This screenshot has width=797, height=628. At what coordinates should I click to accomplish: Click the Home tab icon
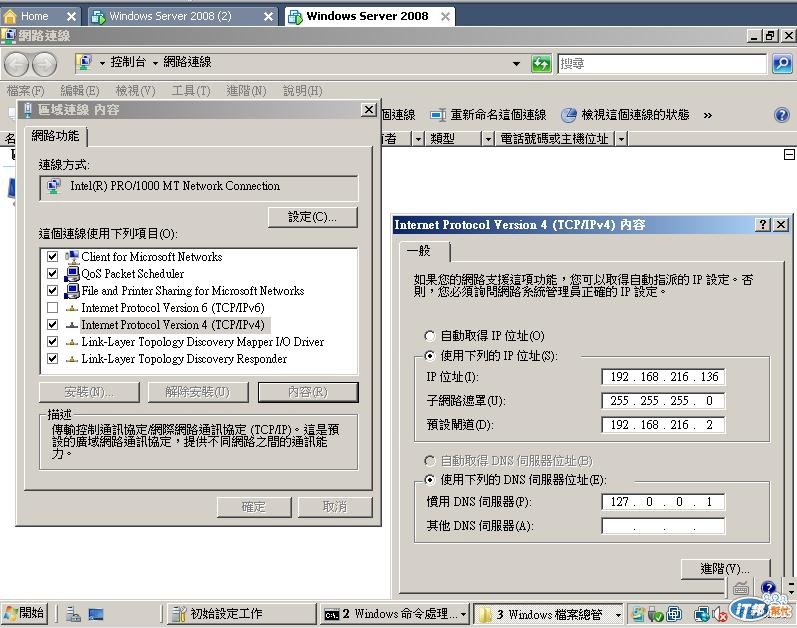(x=10, y=17)
